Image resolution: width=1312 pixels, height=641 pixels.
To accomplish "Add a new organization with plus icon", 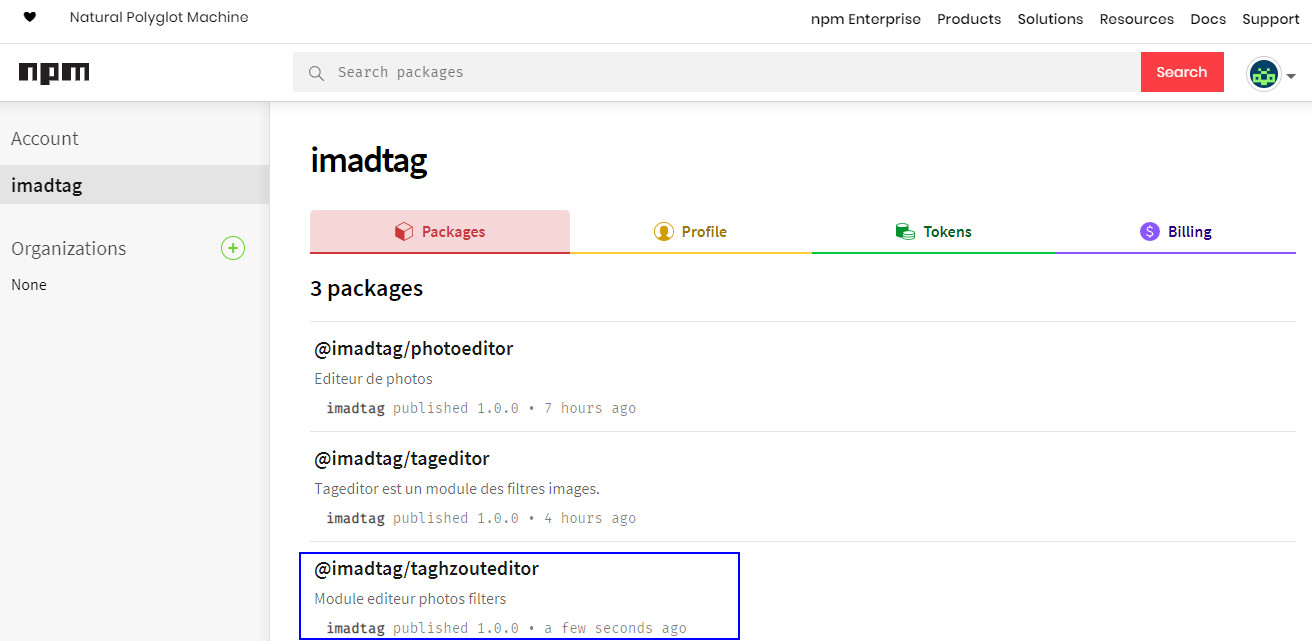I will 233,248.
